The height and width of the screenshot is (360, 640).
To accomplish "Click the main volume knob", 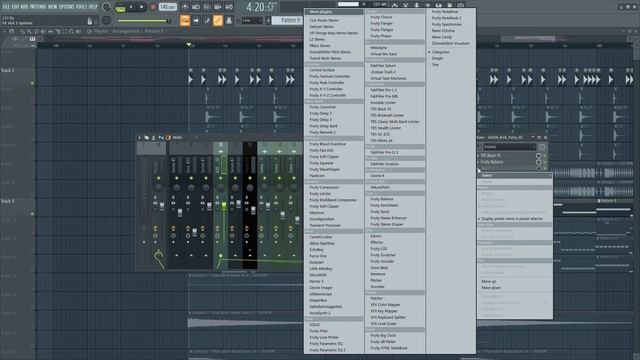I will pyautogui.click(x=107, y=7).
